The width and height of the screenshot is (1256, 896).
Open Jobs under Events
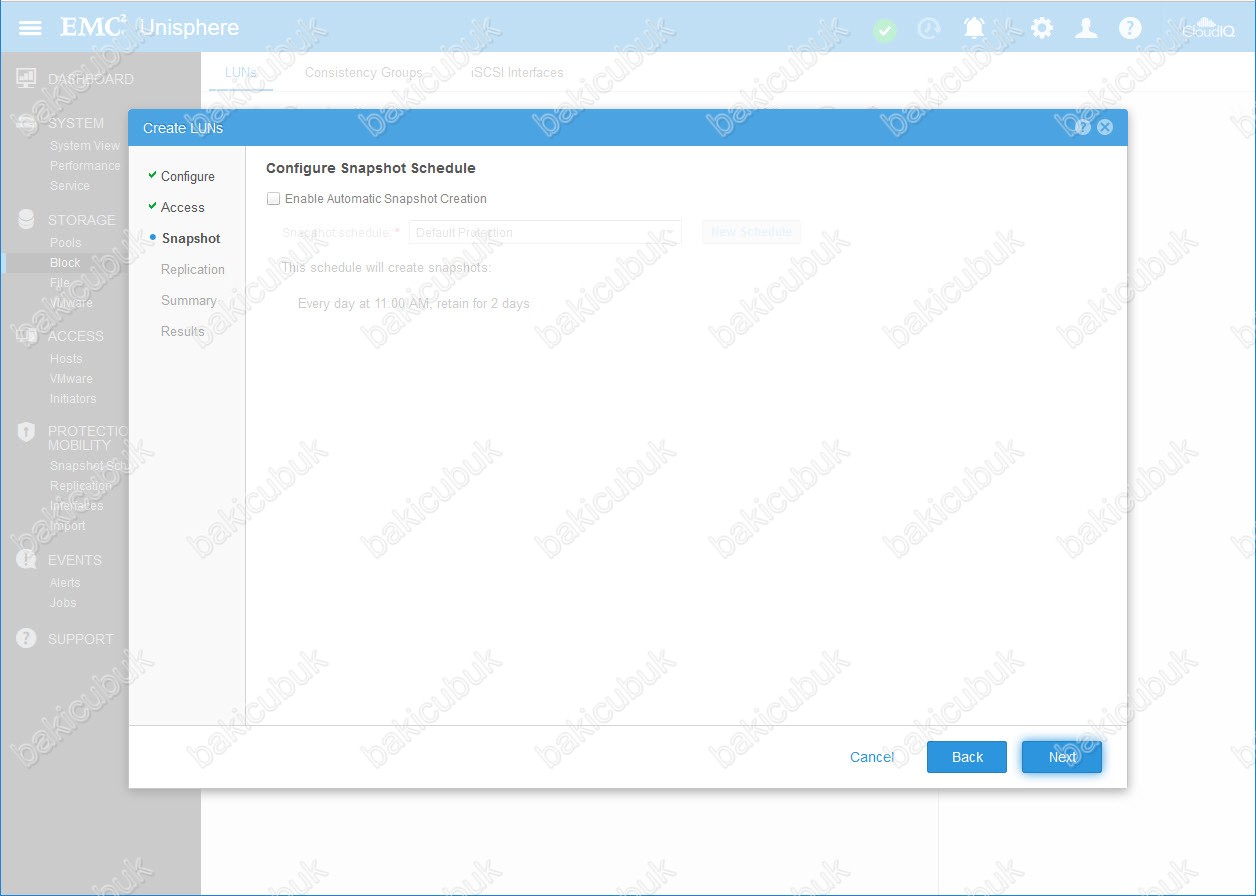tap(63, 603)
